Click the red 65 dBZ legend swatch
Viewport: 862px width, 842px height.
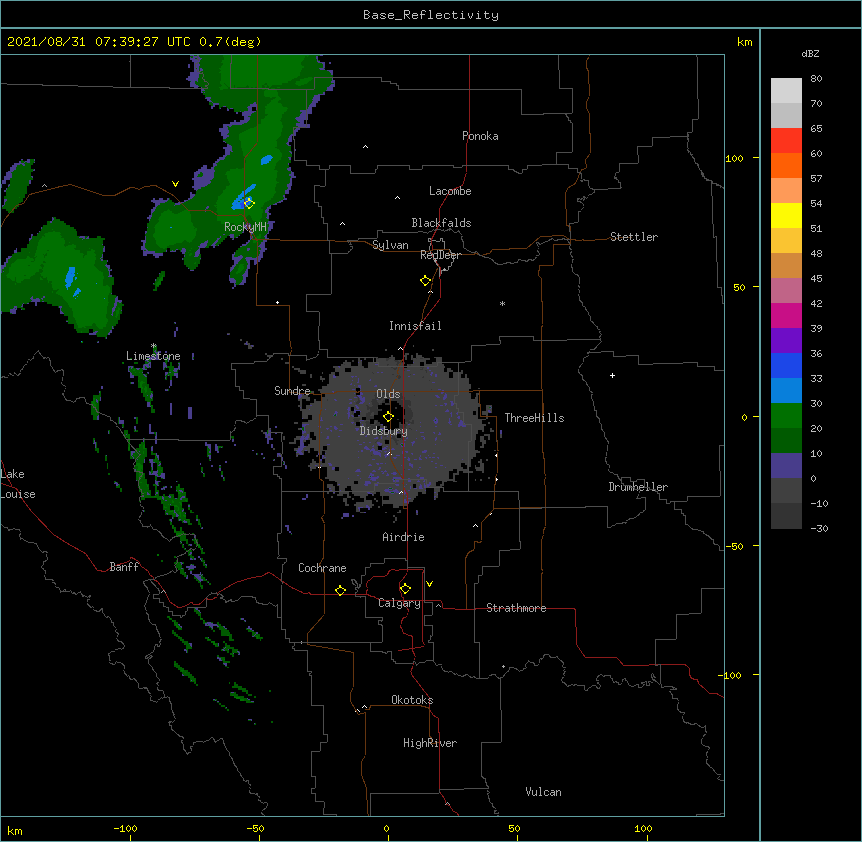pos(786,141)
